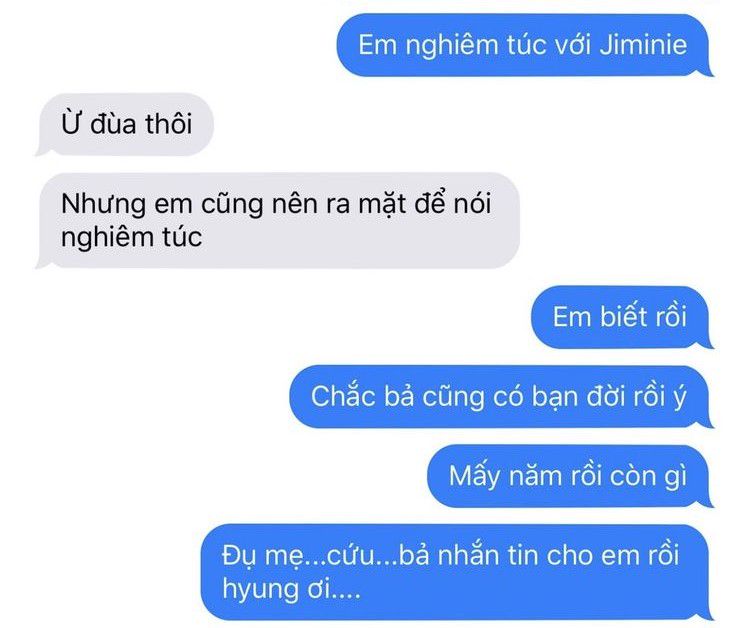Click the gray "Nhưng em cũng nên ra mặt" bubble
748x628 pixels.
point(278,220)
